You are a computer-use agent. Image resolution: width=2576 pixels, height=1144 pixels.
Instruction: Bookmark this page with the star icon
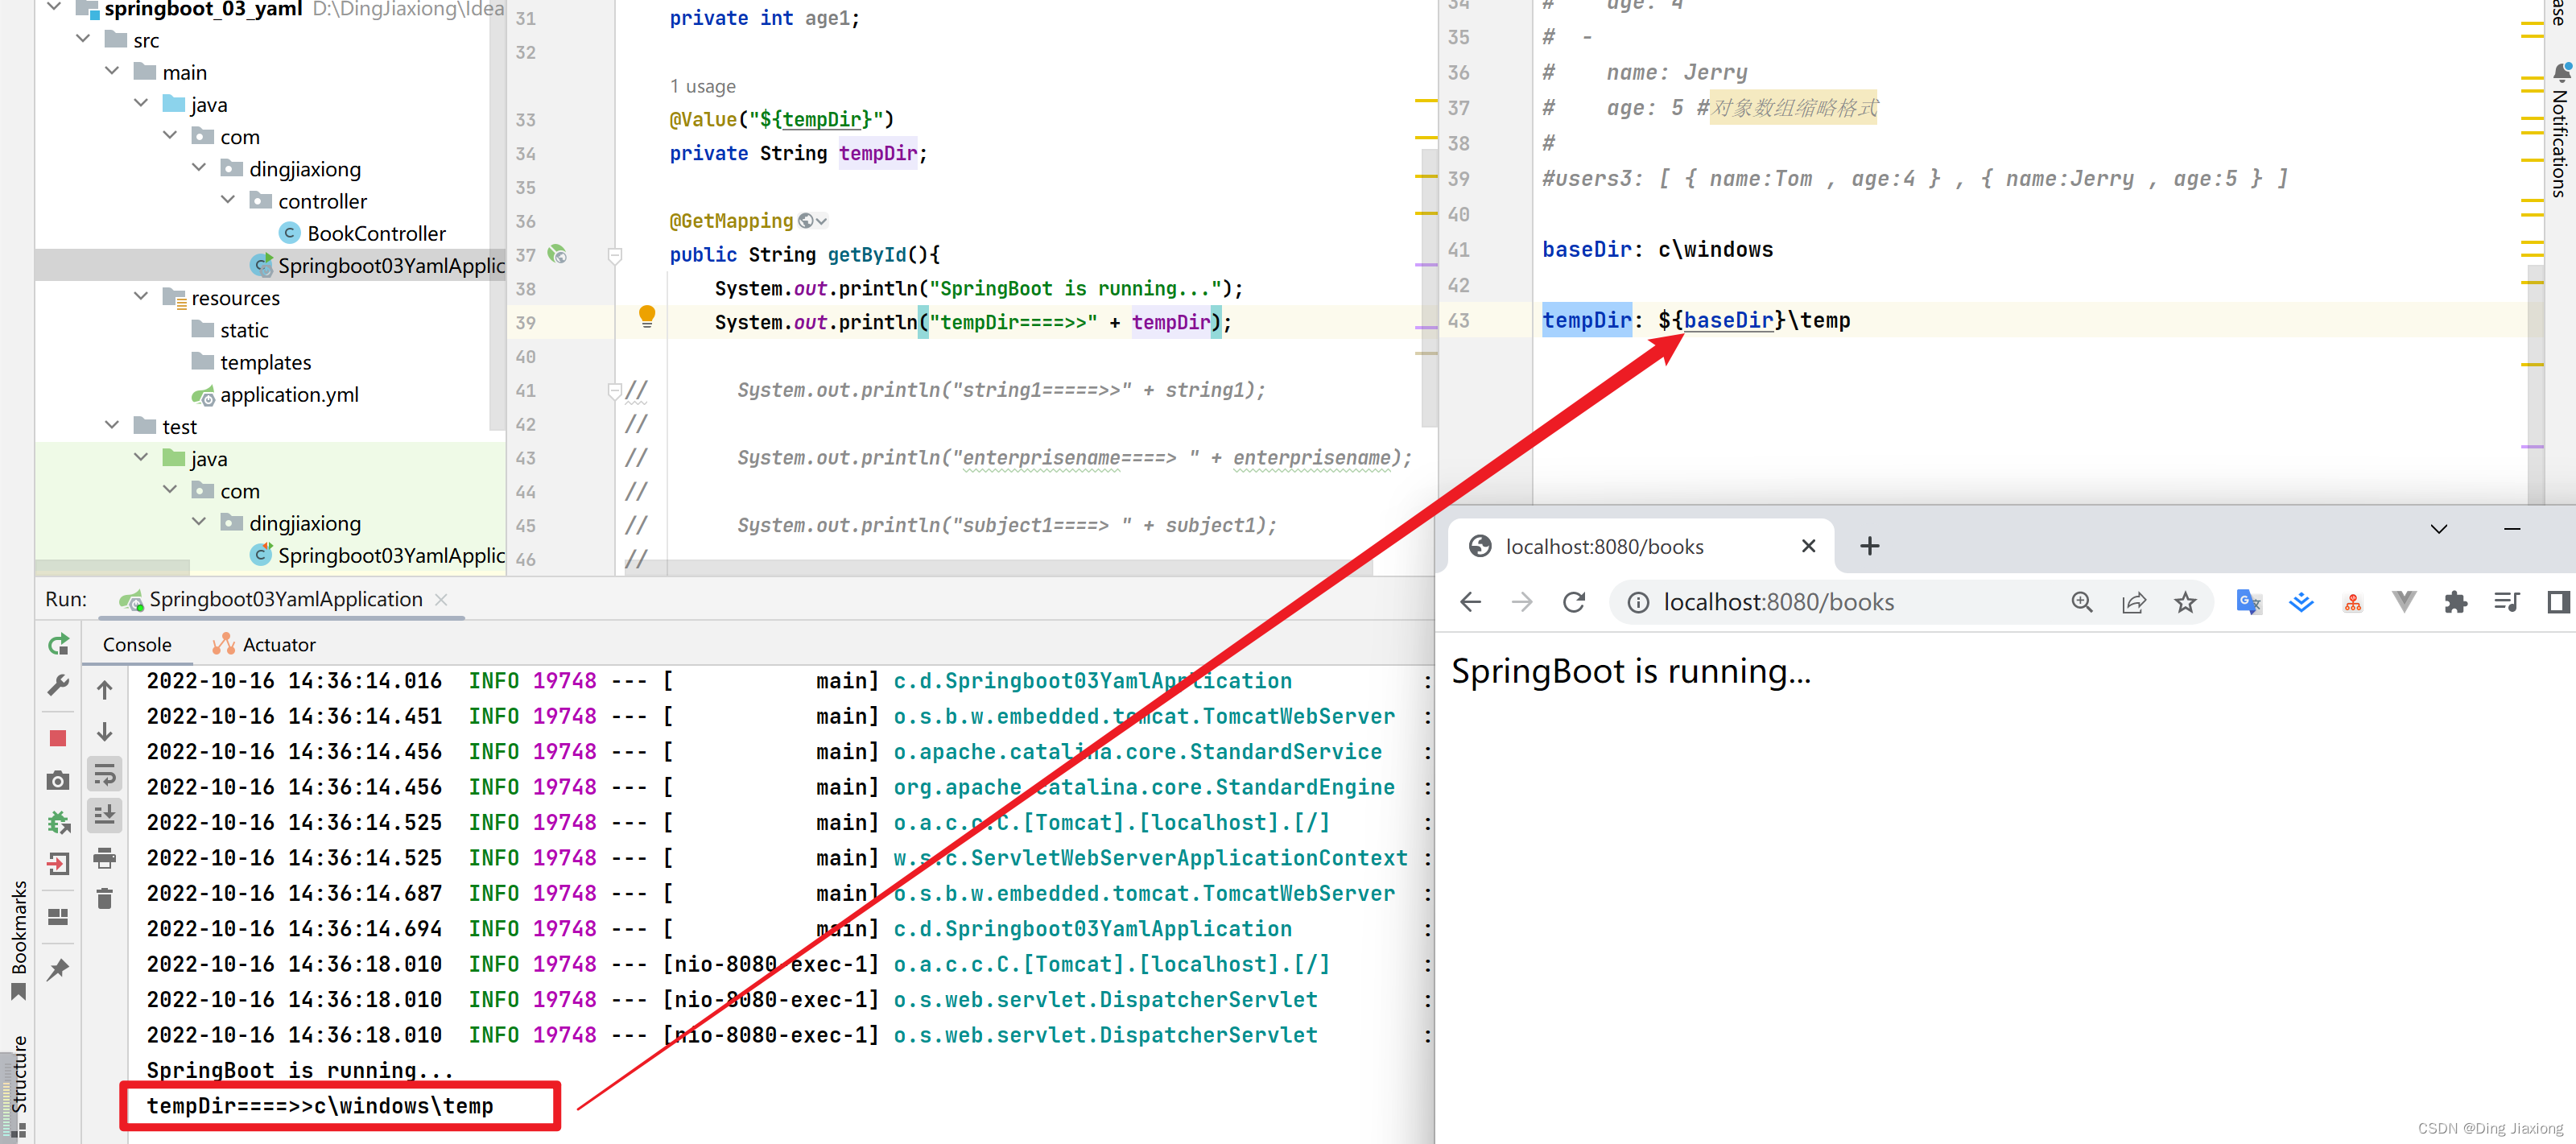pos(2185,602)
